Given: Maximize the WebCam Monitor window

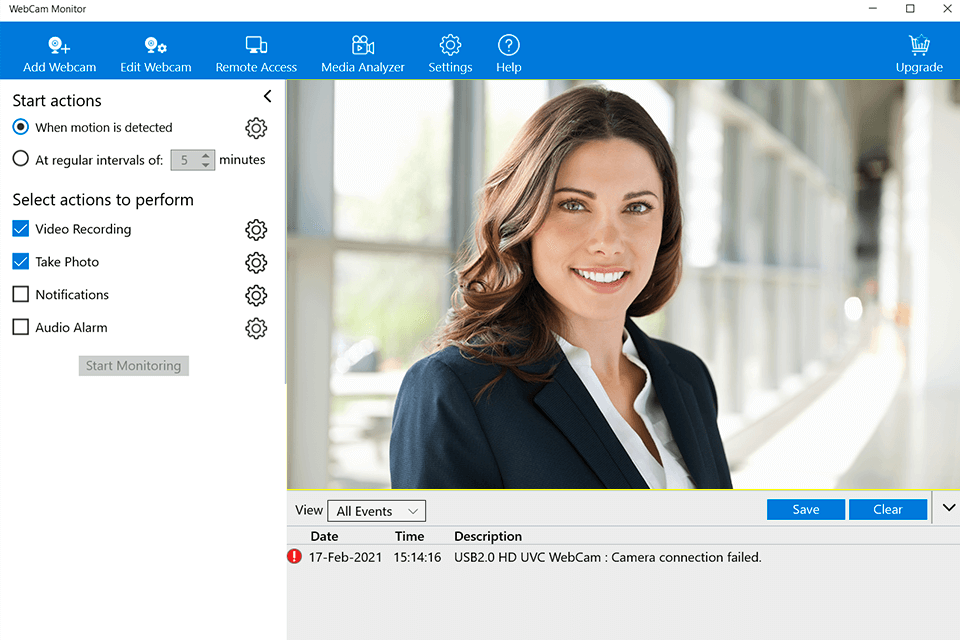Looking at the screenshot, I should coord(910,9).
